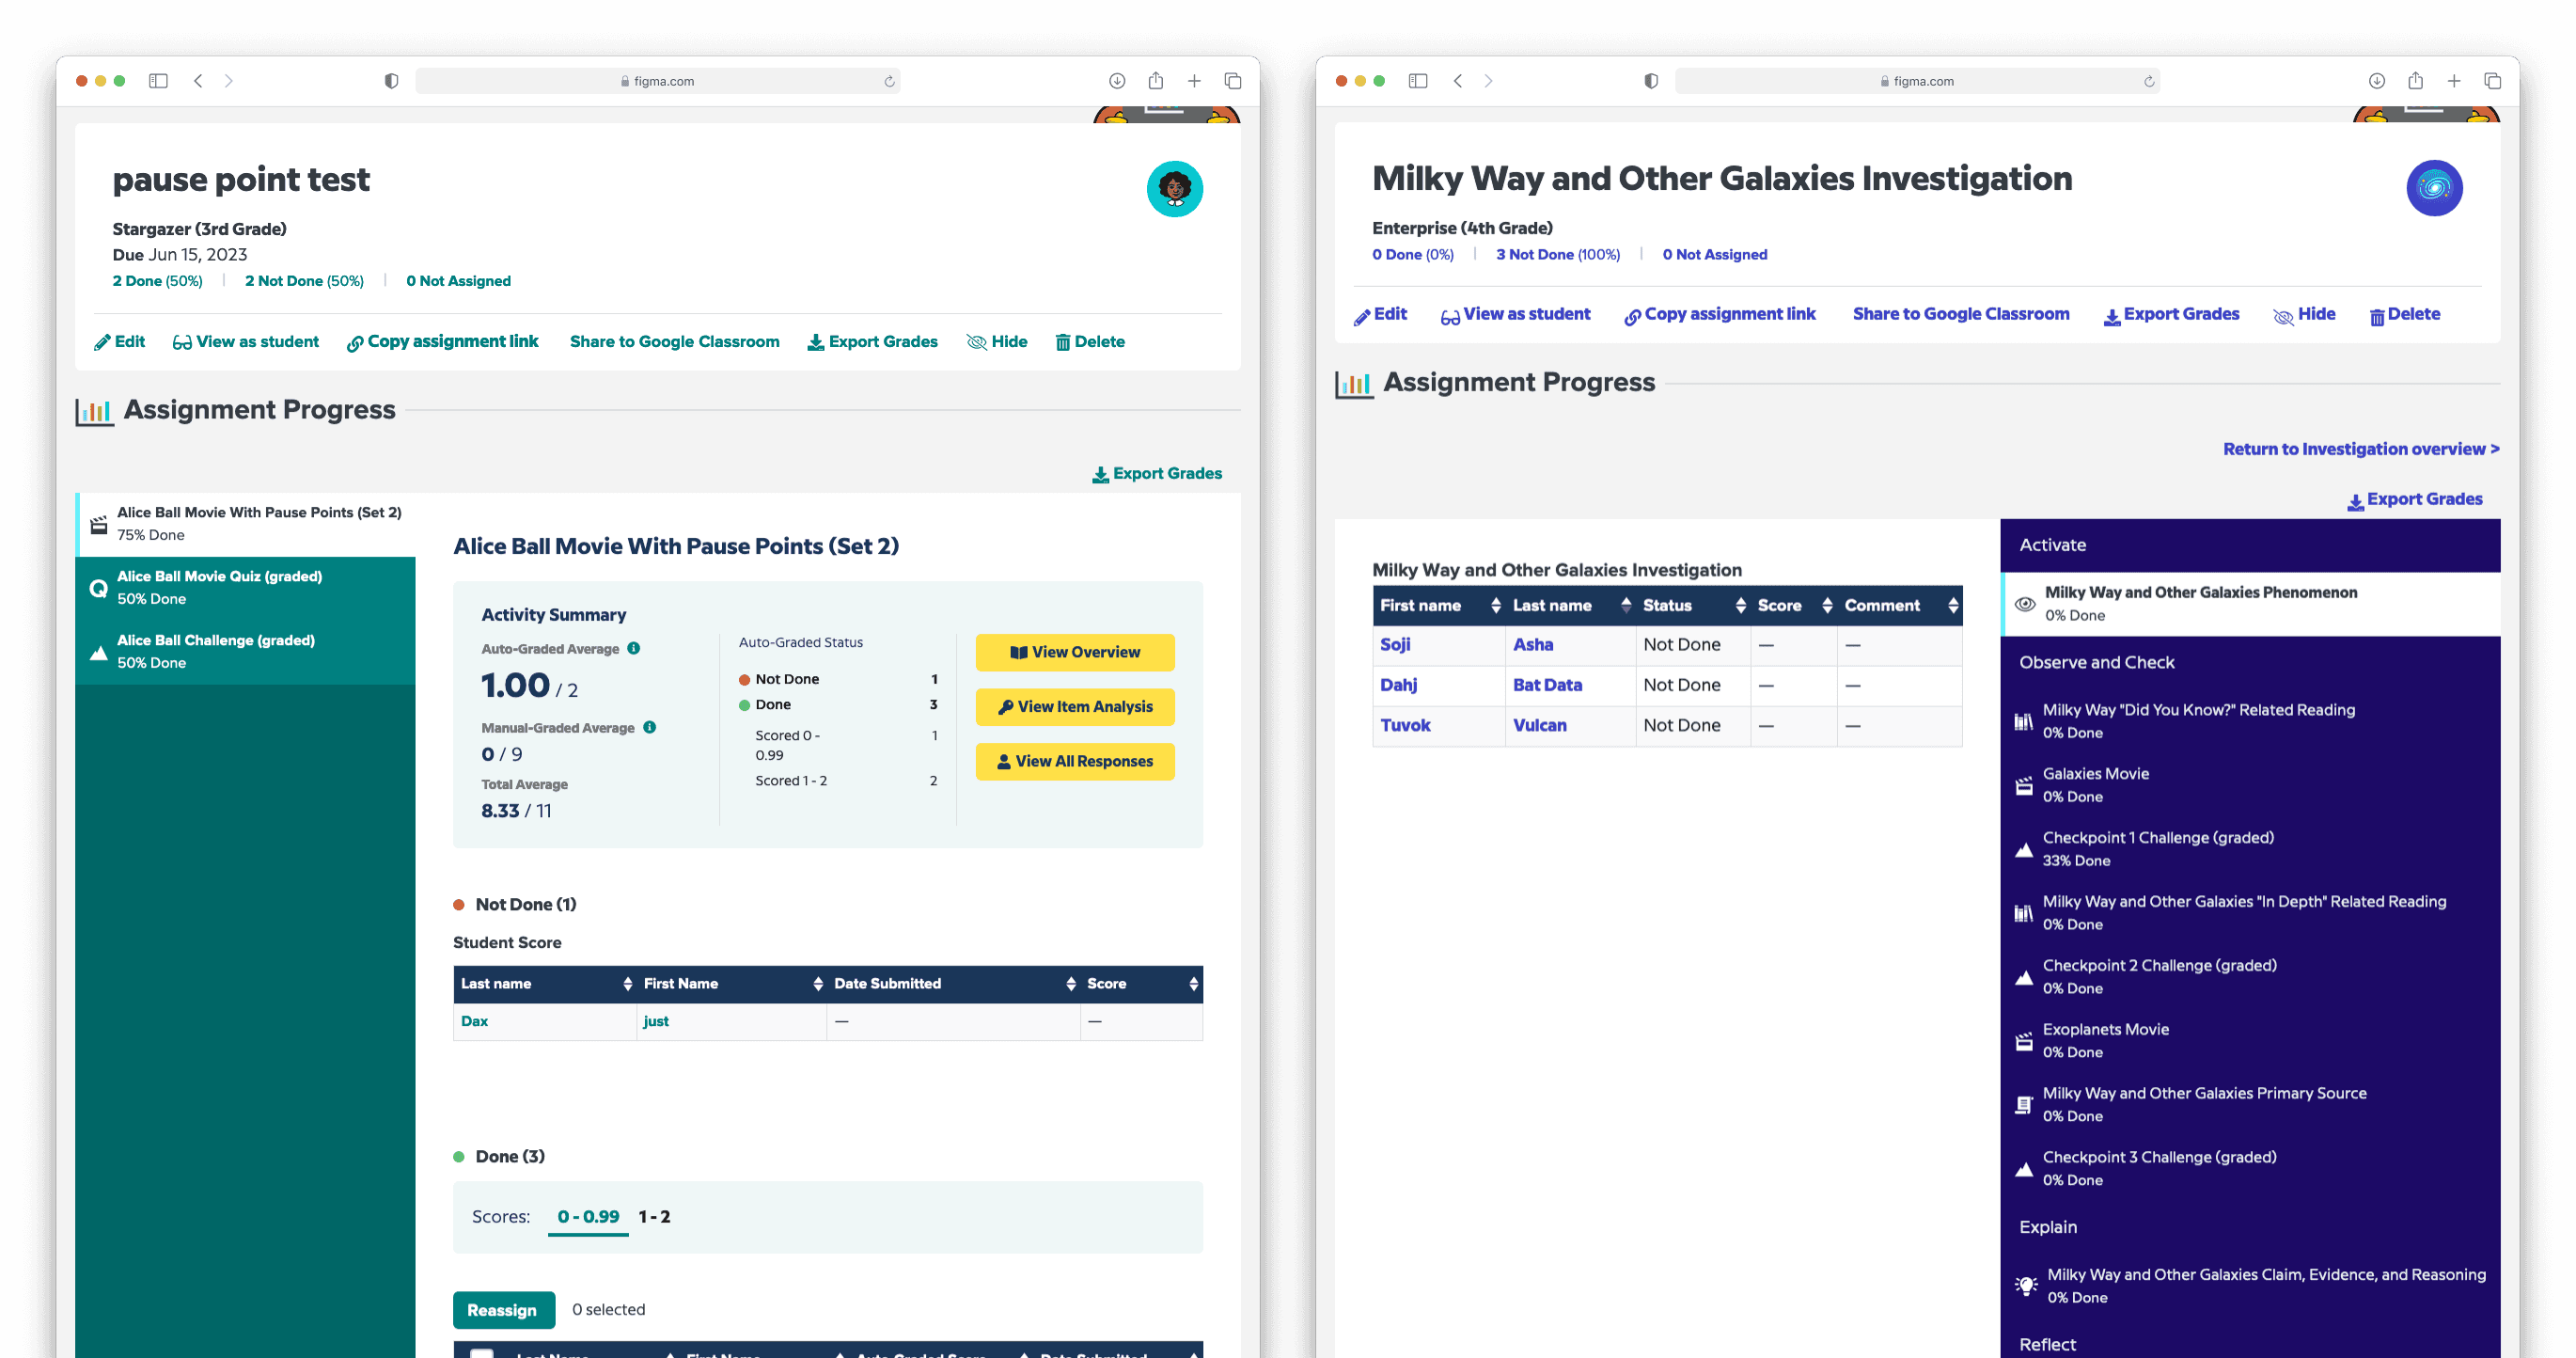Image resolution: width=2576 pixels, height=1358 pixels.
Task: Open downloads in the Milky Way browser
Action: tap(2377, 81)
